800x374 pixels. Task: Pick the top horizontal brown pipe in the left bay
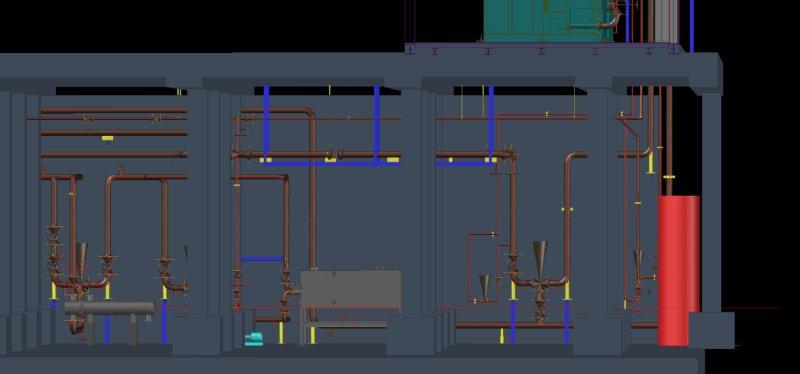[x=114, y=110]
